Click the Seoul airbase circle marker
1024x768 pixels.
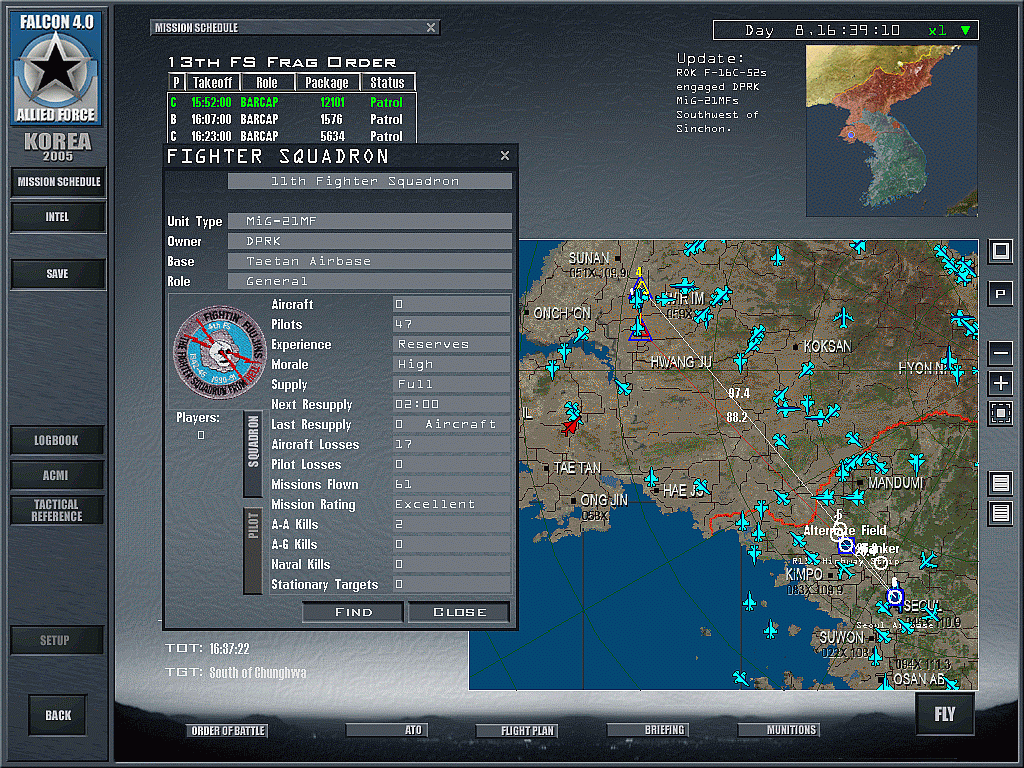coord(895,596)
